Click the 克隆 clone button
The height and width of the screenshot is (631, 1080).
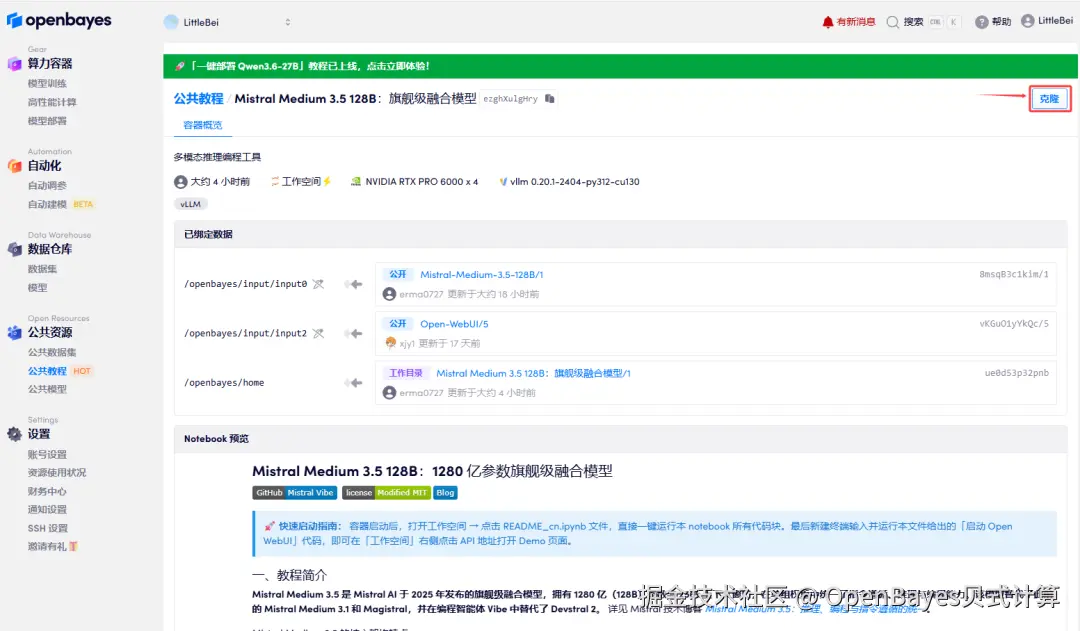1049,99
